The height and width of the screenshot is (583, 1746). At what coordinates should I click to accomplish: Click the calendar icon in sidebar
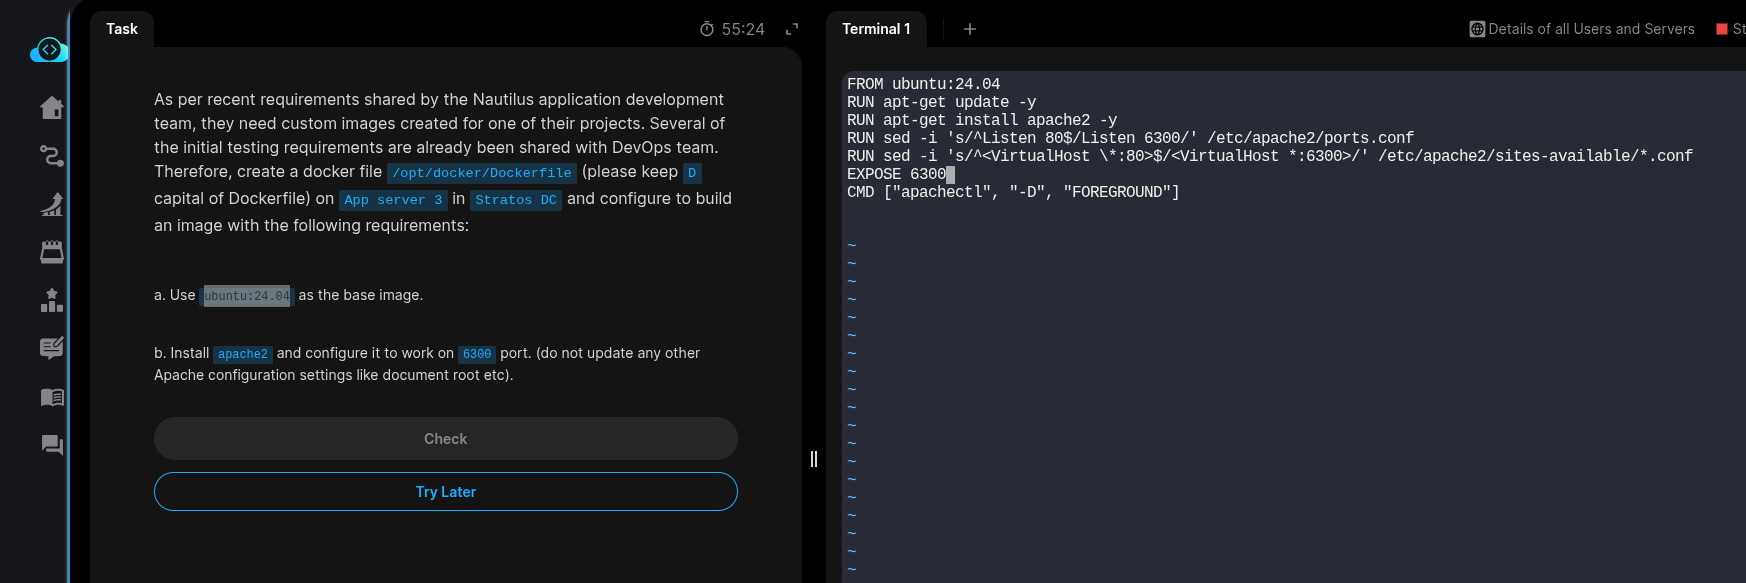[x=52, y=252]
